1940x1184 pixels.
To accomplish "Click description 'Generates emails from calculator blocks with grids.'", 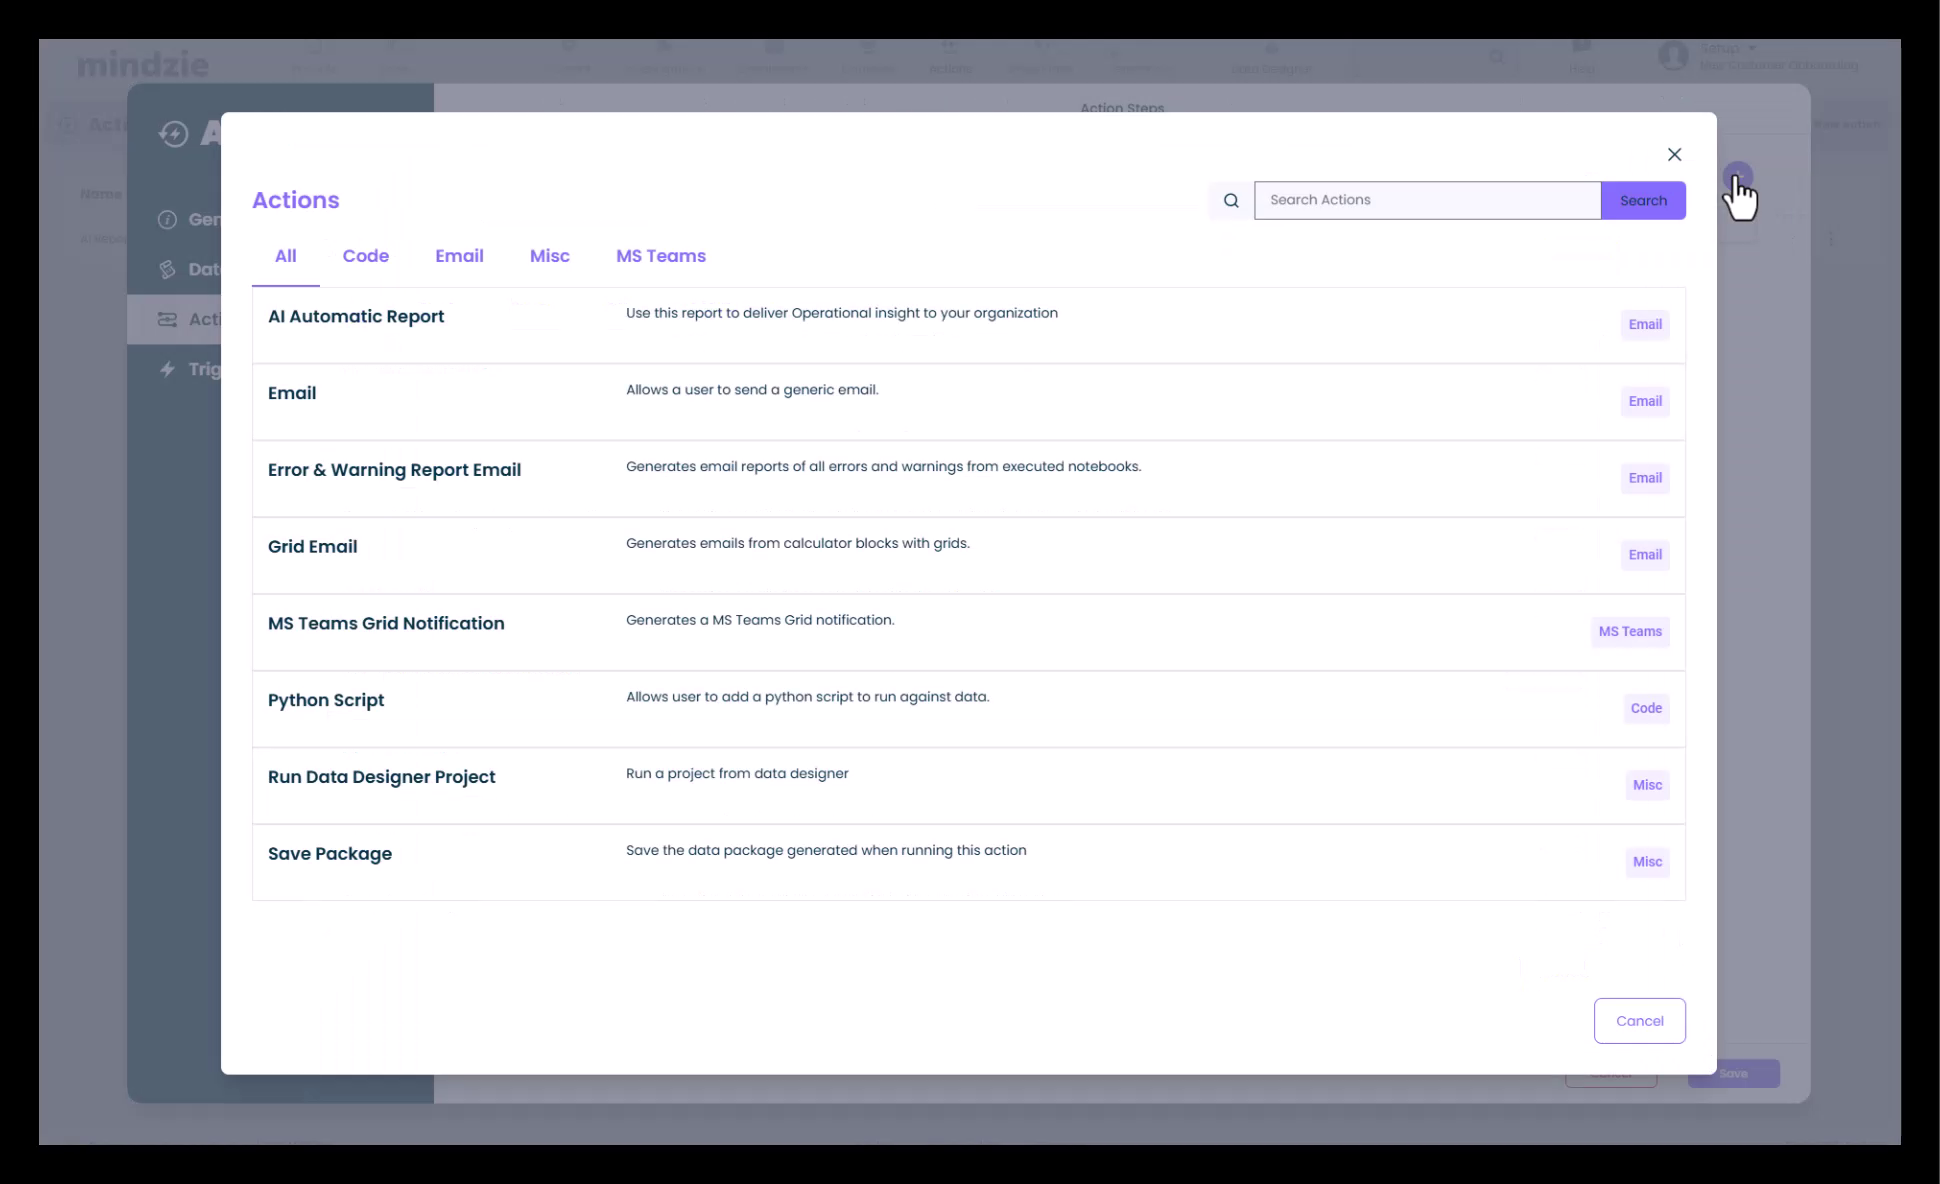I will [x=798, y=544].
